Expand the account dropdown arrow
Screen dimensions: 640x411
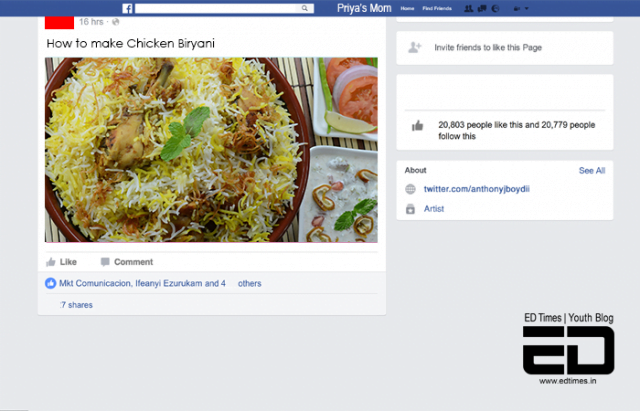527,8
